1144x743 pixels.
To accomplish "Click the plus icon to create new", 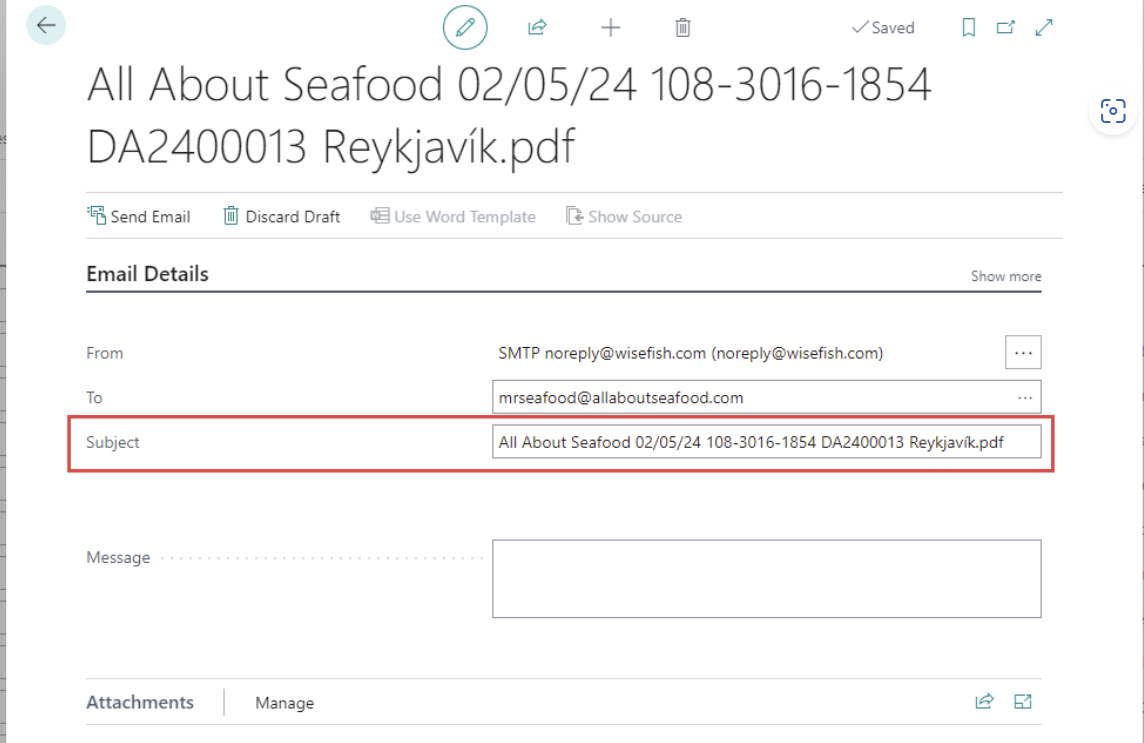I will point(610,28).
